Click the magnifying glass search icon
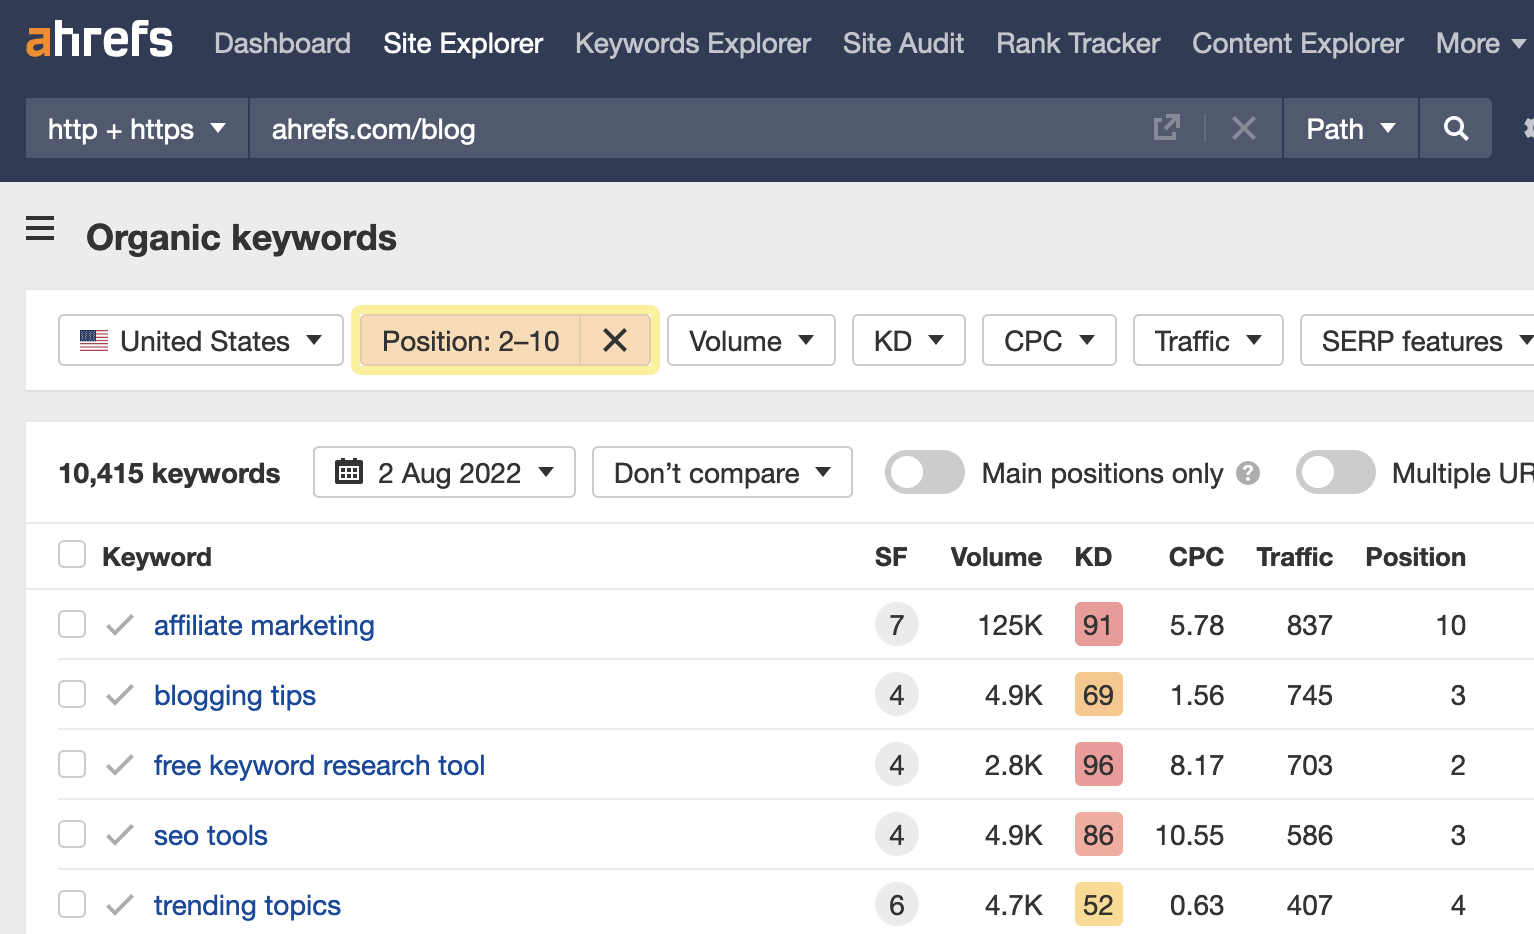Image resolution: width=1534 pixels, height=934 pixels. [1455, 128]
